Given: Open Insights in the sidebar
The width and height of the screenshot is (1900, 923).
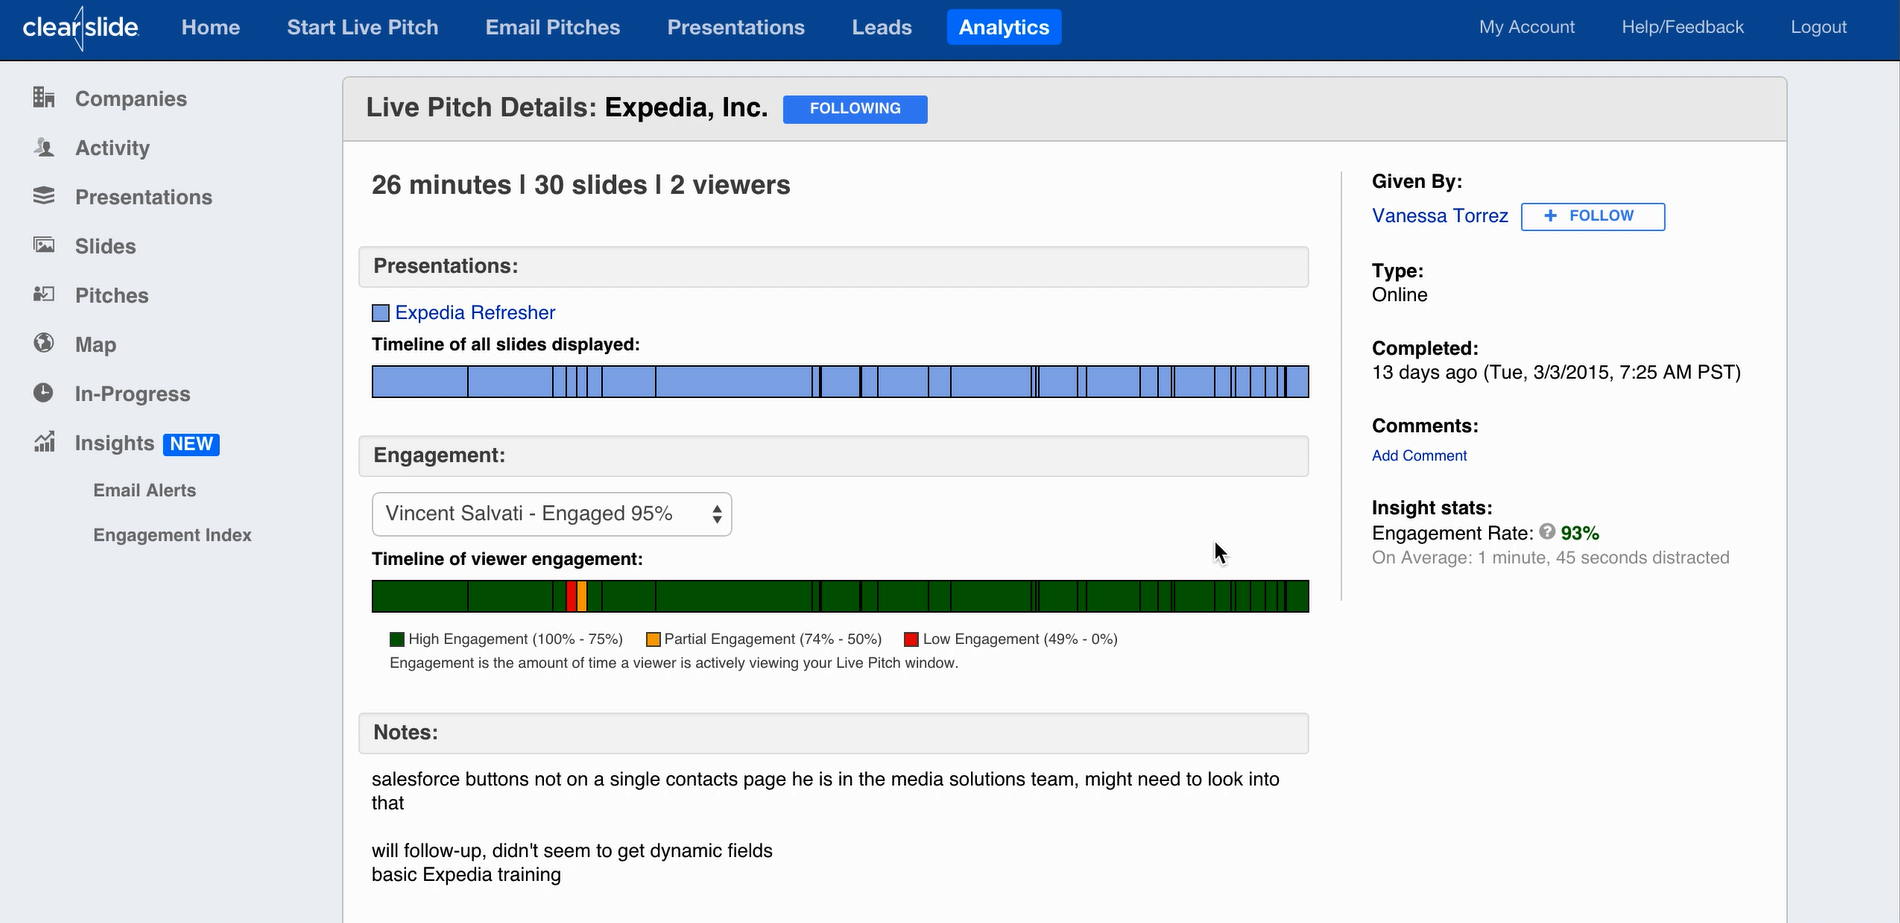Looking at the screenshot, I should click(x=114, y=443).
